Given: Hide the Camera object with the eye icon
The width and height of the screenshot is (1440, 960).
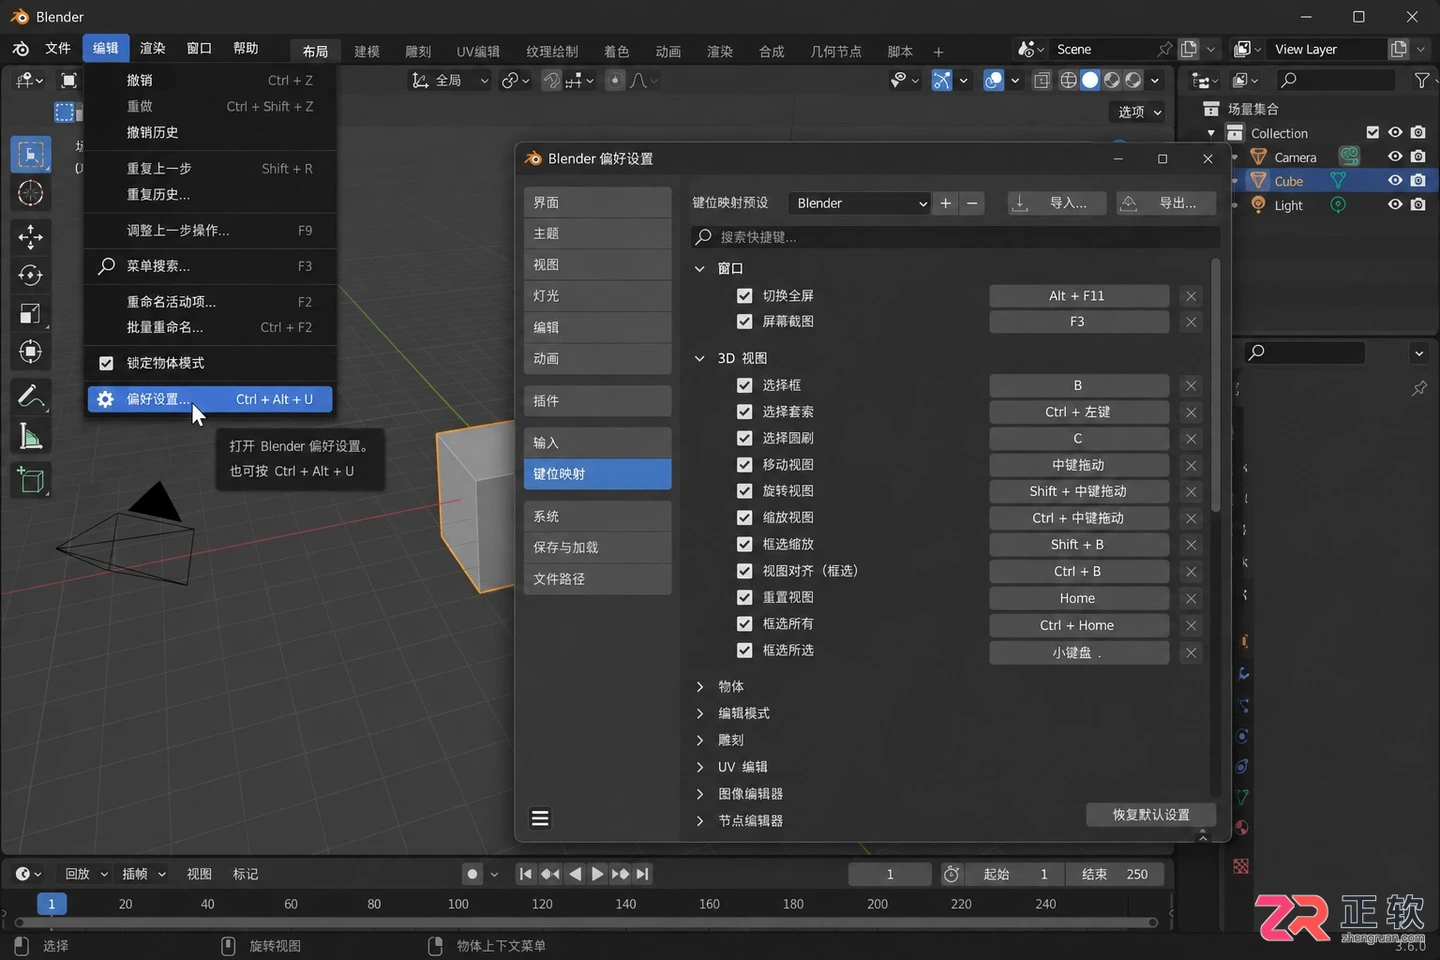Looking at the screenshot, I should 1395,157.
